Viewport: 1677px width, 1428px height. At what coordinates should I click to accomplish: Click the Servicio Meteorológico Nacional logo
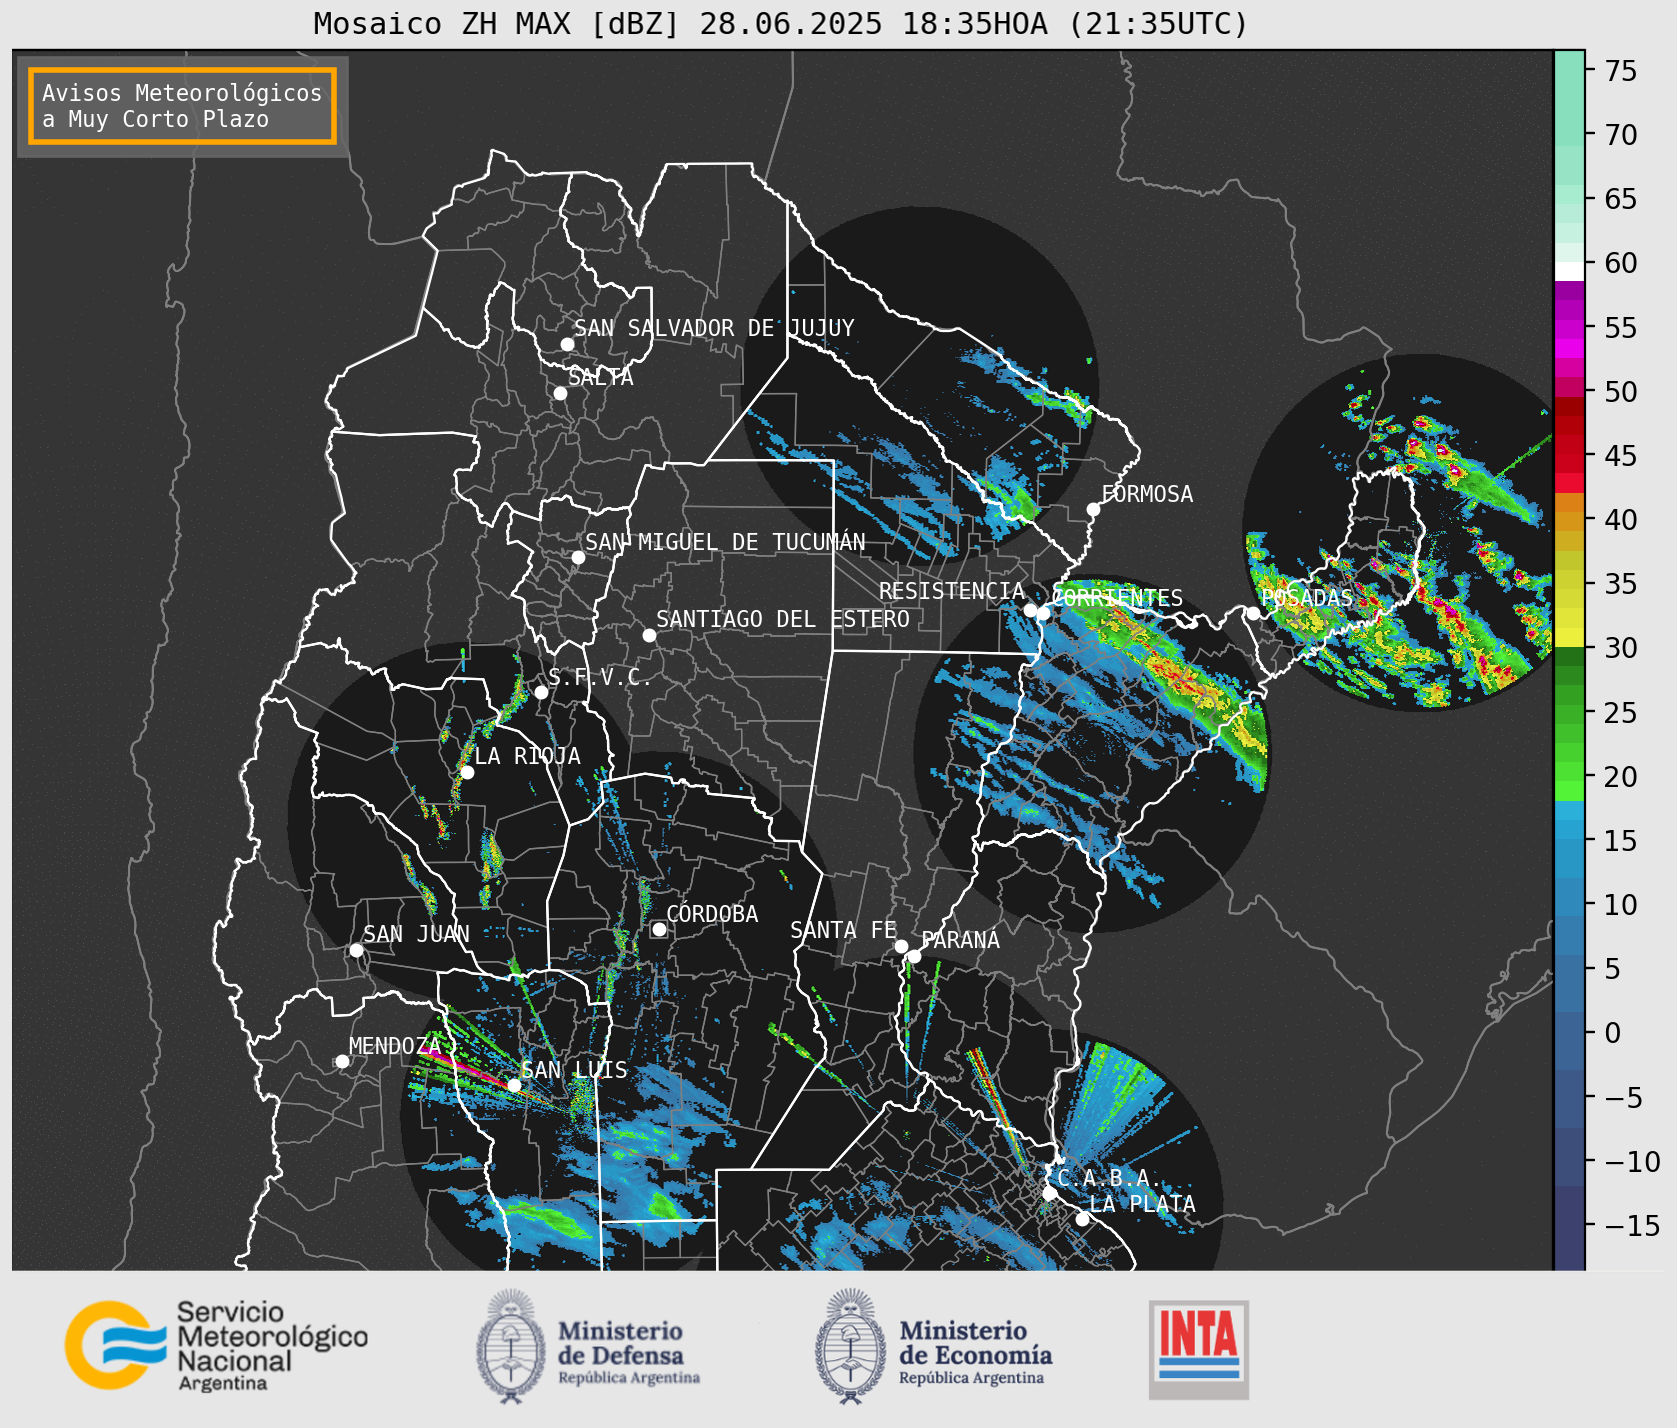point(216,1345)
